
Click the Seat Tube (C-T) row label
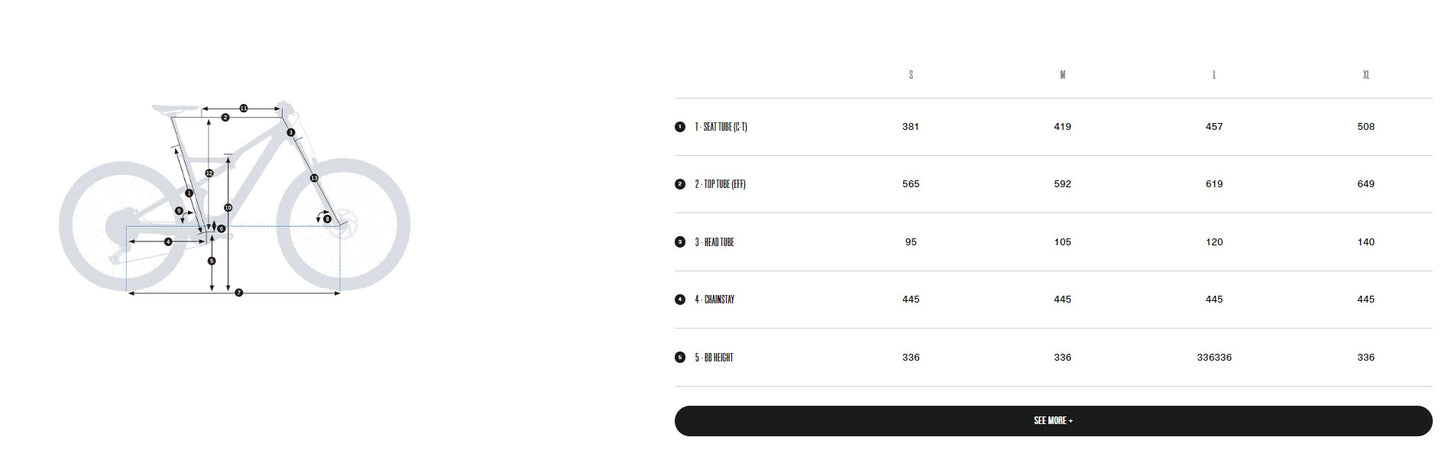click(x=721, y=127)
